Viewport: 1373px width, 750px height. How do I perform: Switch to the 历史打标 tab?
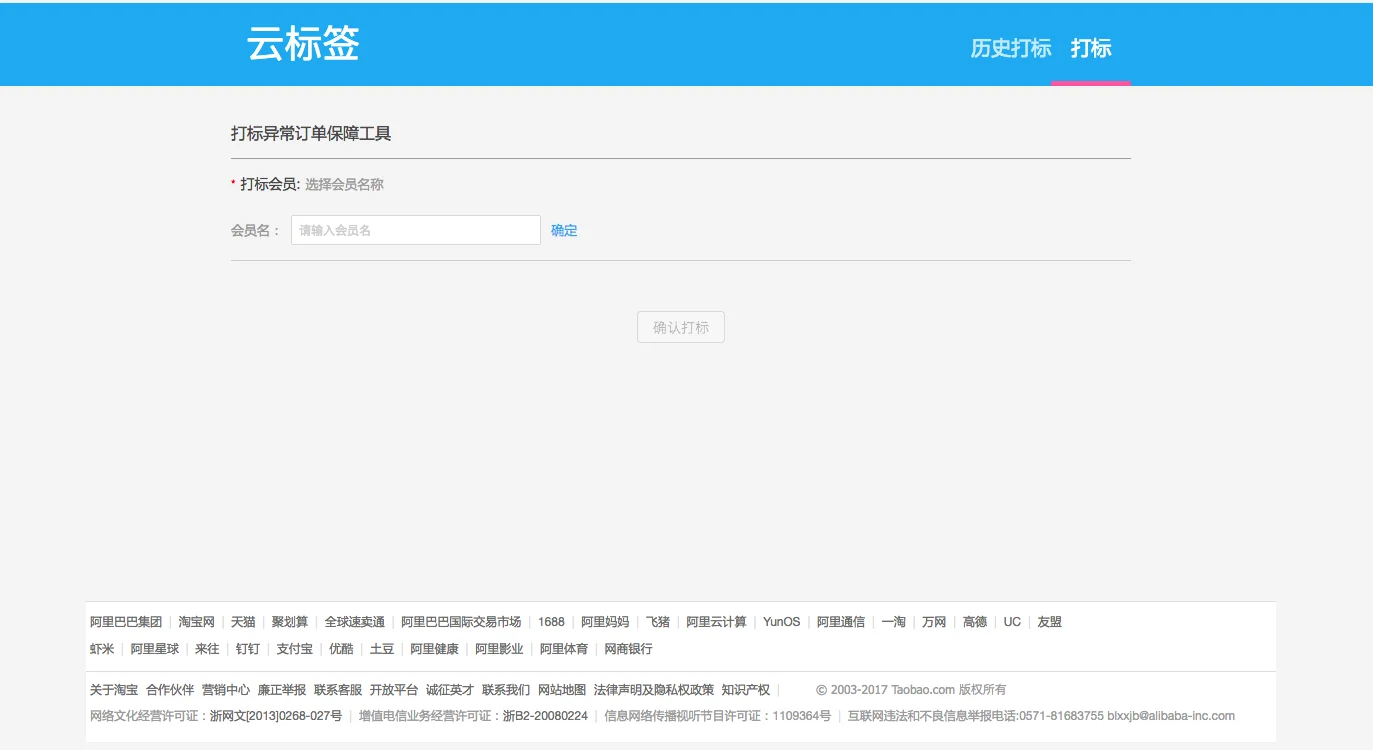point(1010,48)
